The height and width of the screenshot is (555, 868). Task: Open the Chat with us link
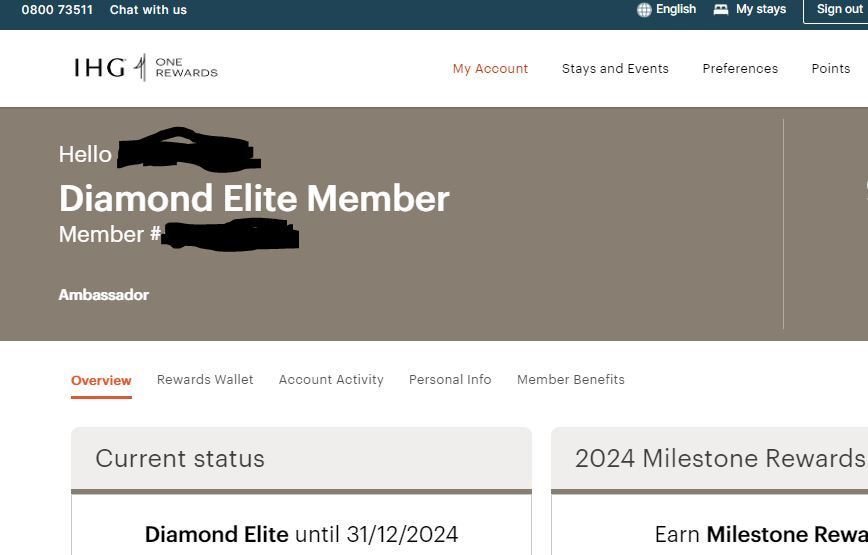(148, 10)
